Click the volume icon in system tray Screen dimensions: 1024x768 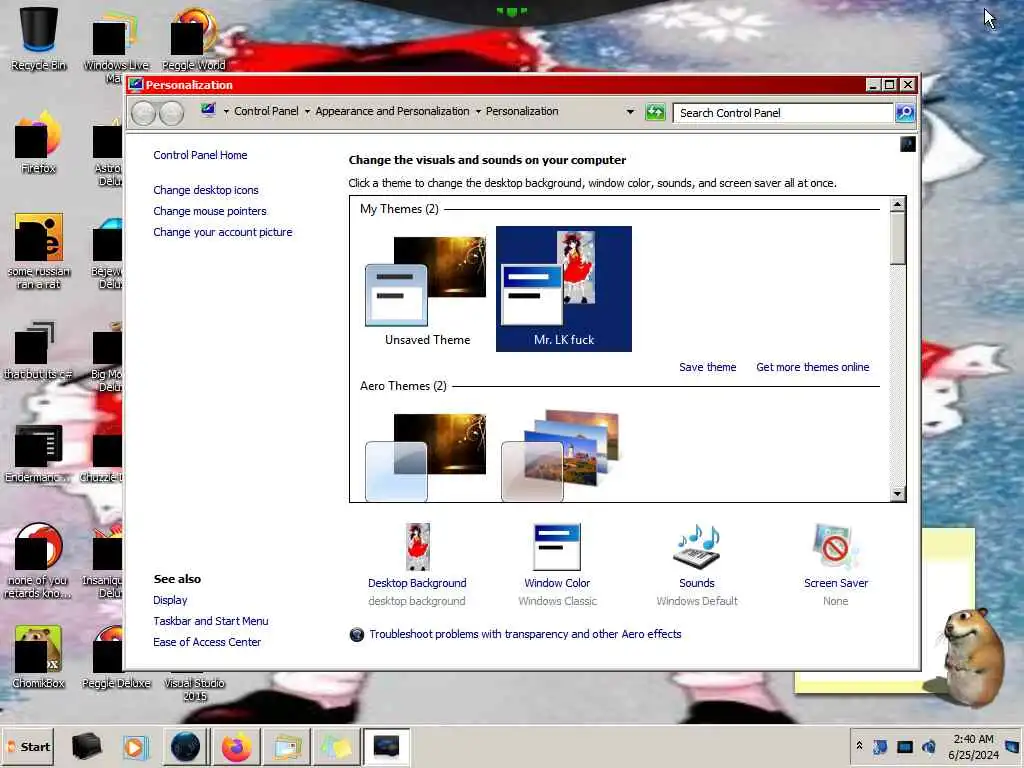(x=929, y=746)
